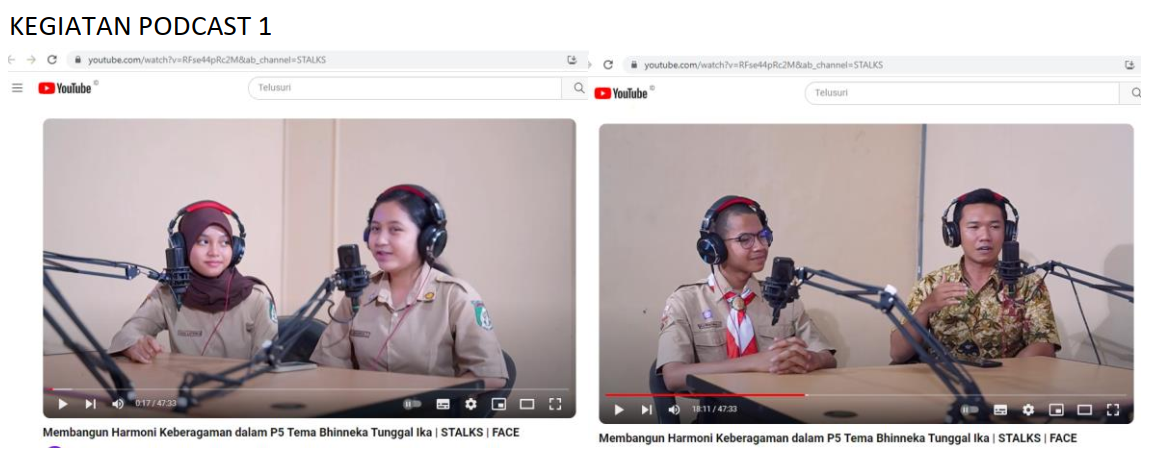1167x458 pixels.
Task: Toggle subtitles in left video player
Action: [x=443, y=404]
